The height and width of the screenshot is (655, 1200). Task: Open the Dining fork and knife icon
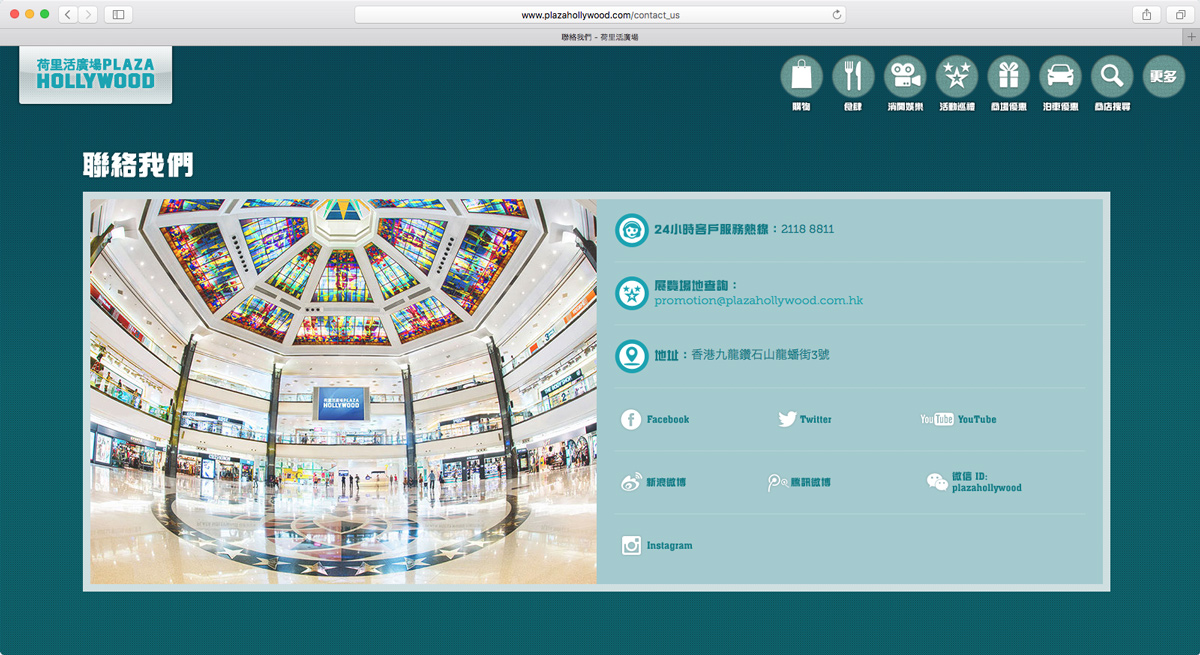point(853,77)
